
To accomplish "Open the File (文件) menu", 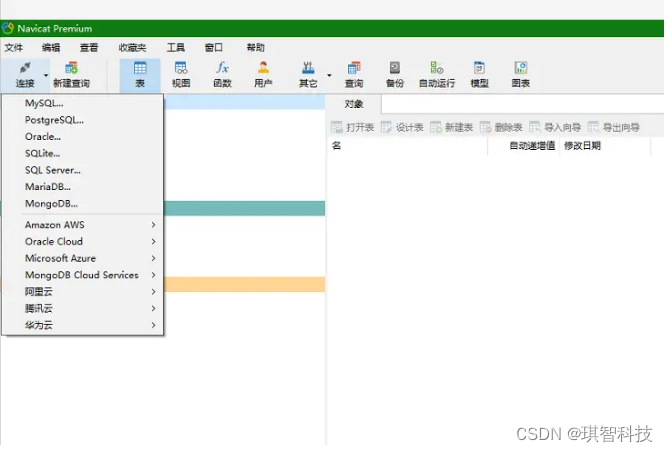I will click(14, 47).
